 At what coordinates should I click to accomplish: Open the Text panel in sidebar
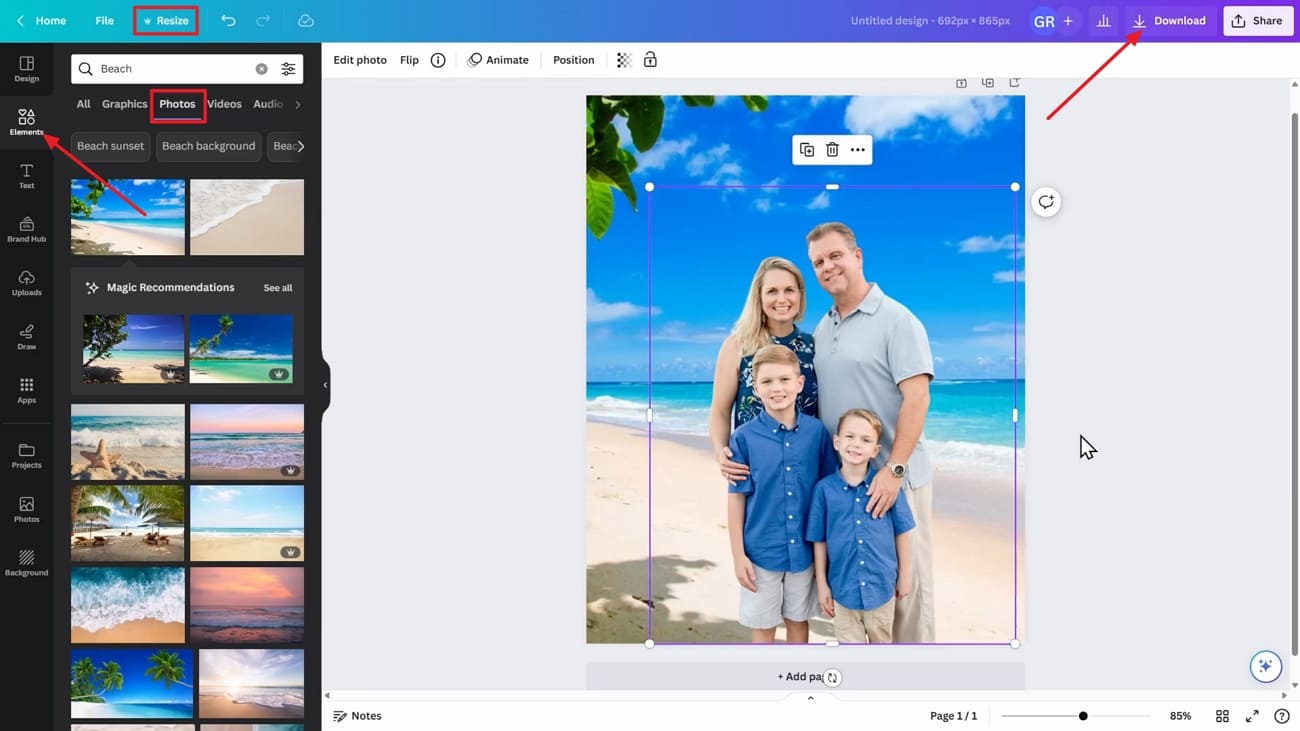pyautogui.click(x=26, y=175)
